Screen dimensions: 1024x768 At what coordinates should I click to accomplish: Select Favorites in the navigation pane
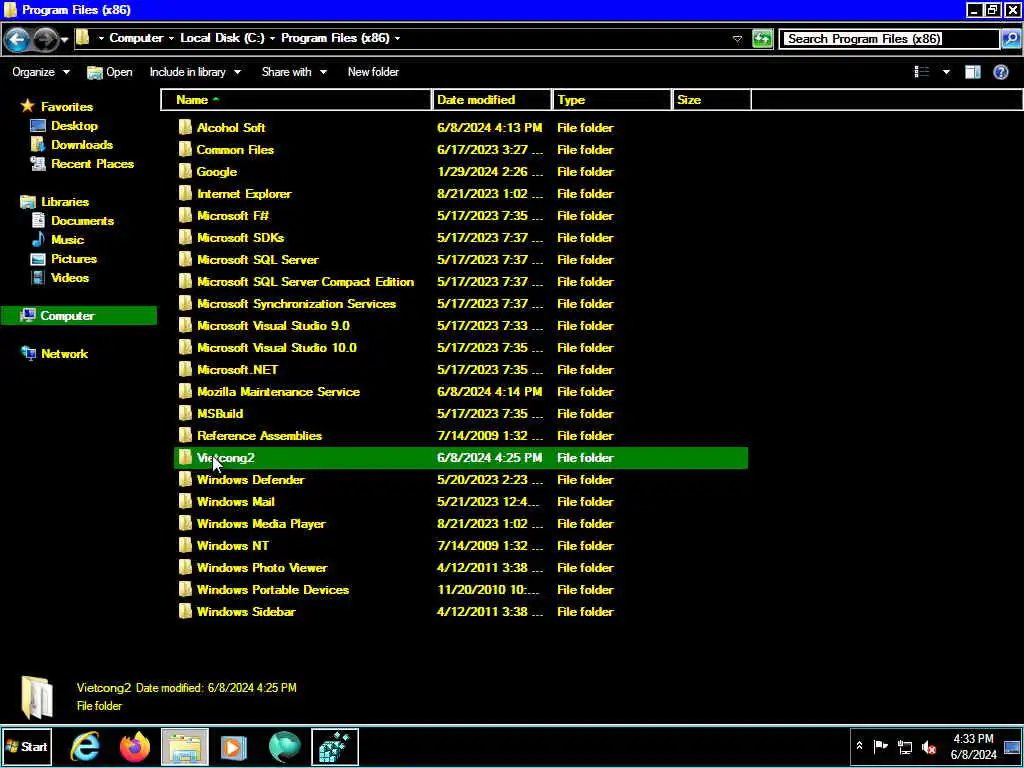67,106
